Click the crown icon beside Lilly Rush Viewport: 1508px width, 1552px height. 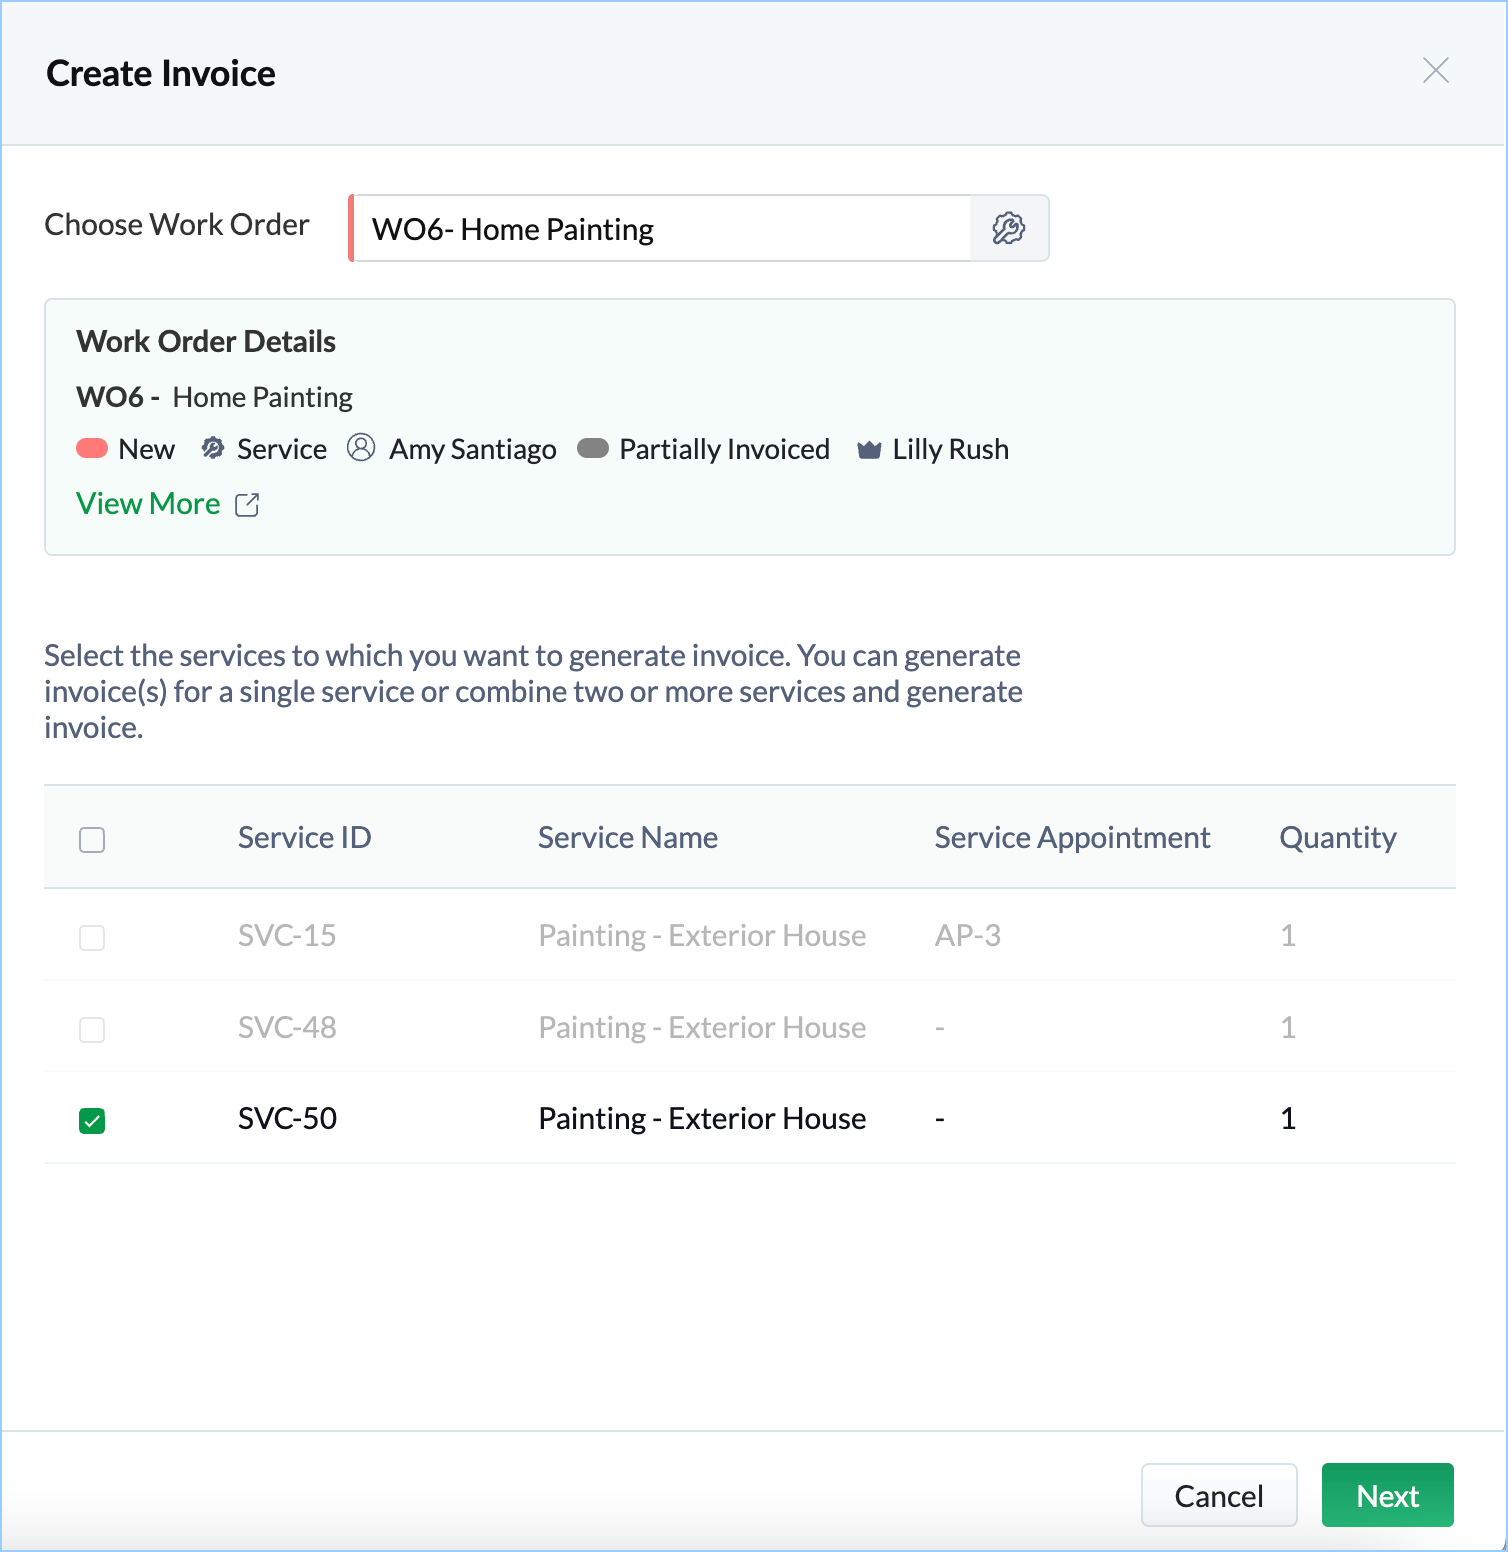[x=869, y=450]
